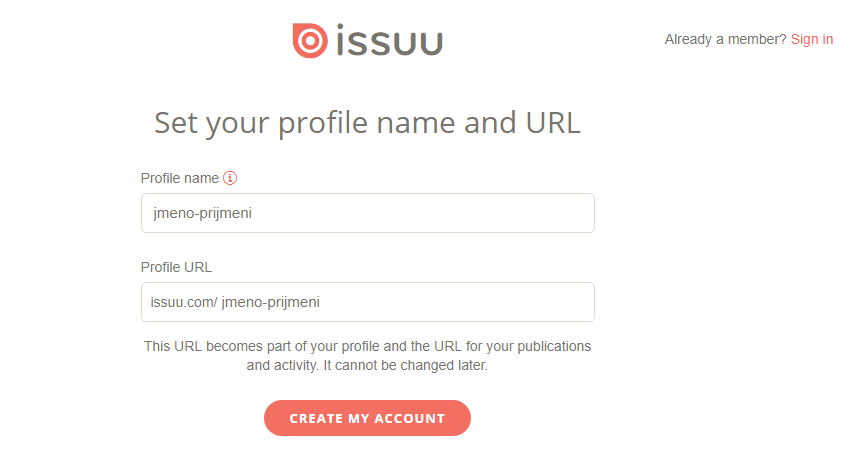Click the word 'URL' in the page heading

553,123
